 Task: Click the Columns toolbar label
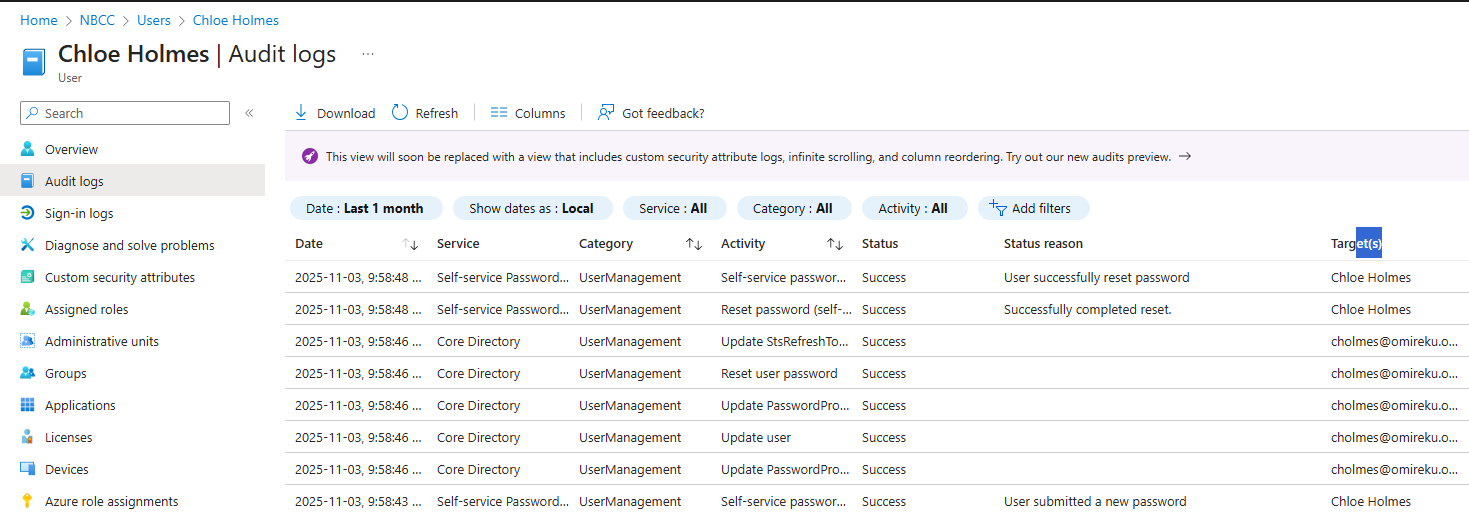[x=540, y=113]
